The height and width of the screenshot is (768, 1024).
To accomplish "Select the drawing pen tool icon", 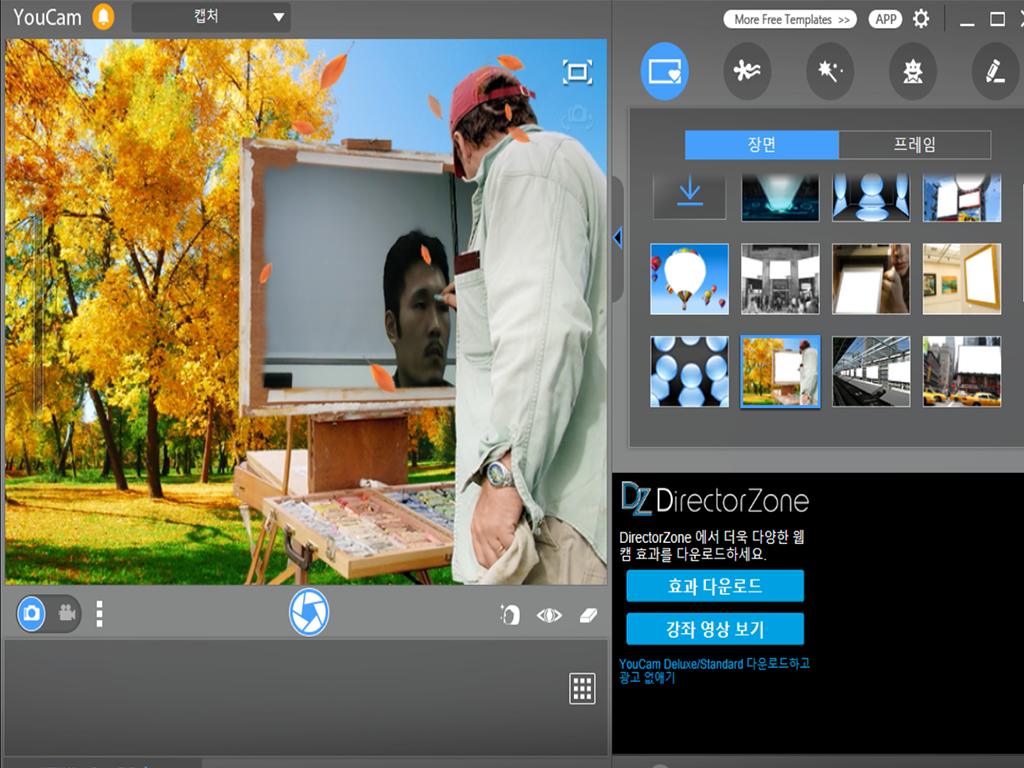I will [995, 71].
